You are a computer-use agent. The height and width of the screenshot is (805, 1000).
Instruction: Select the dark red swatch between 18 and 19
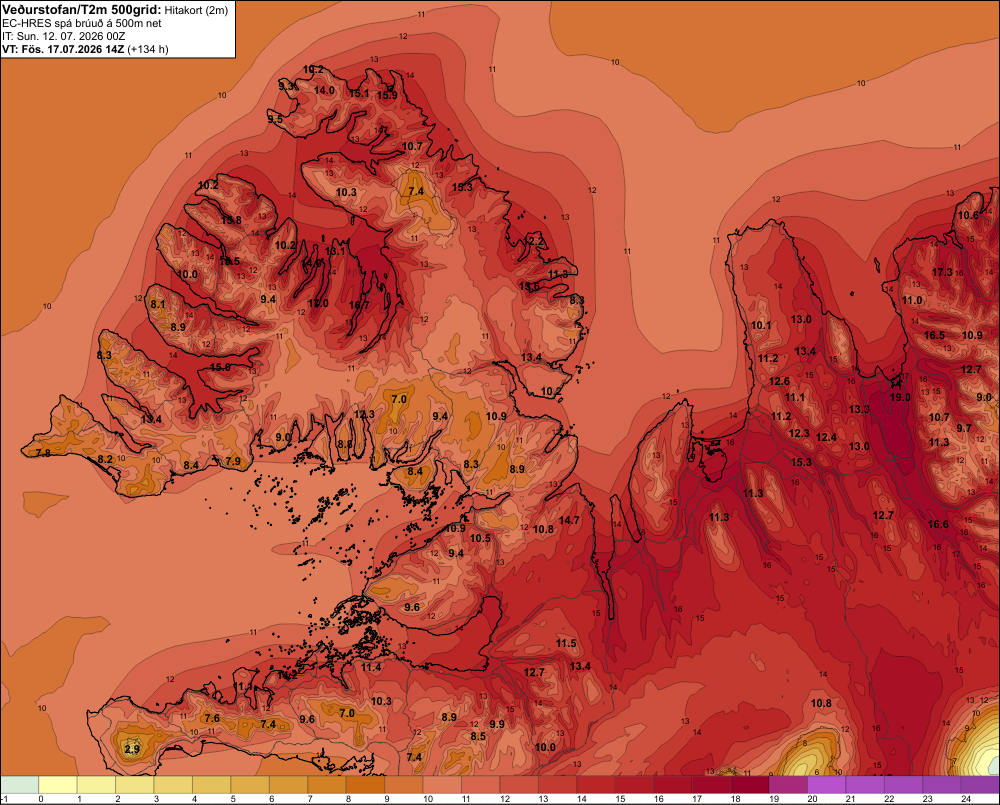point(750,785)
